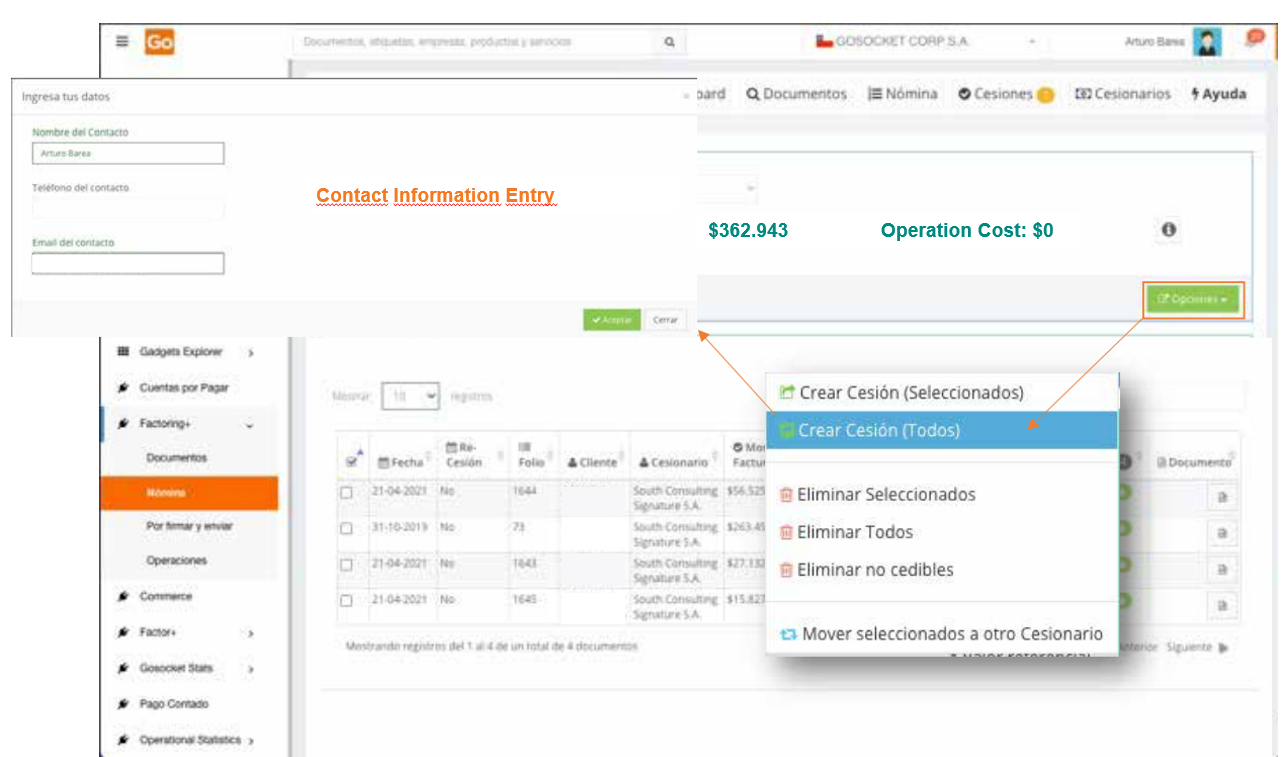The width and height of the screenshot is (1285, 757).
Task: Open the Mostrar registros count dropdown
Action: pyautogui.click(x=411, y=397)
